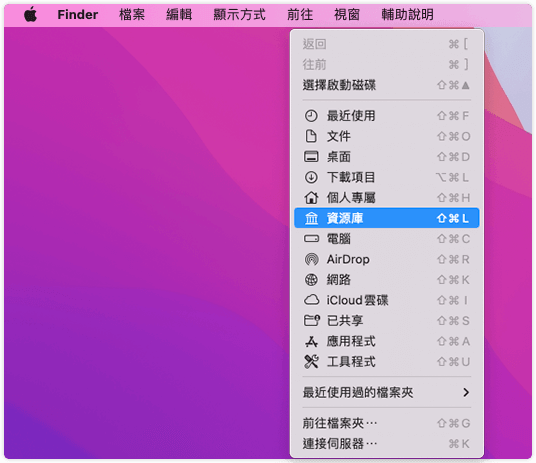Click the 文件 document icon
Screen dimensions: 536x463
point(311,136)
